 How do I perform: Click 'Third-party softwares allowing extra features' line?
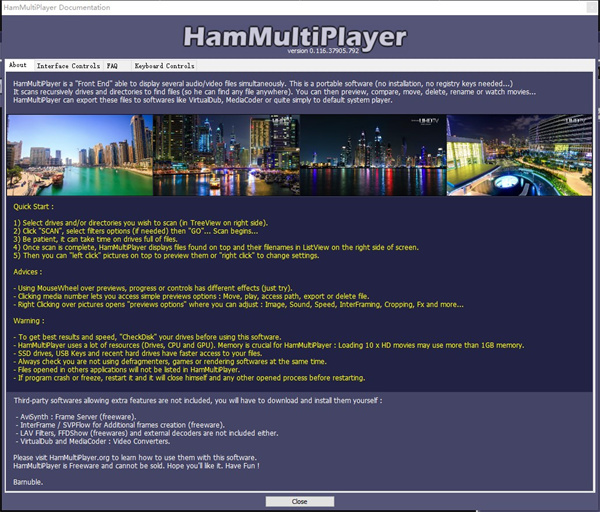coord(198,401)
